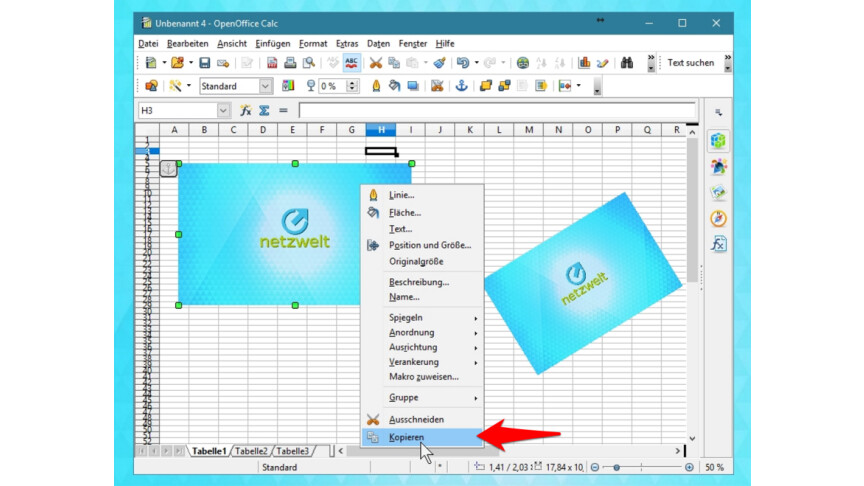
Task: Click the Text suchen search field
Action: [x=692, y=63]
